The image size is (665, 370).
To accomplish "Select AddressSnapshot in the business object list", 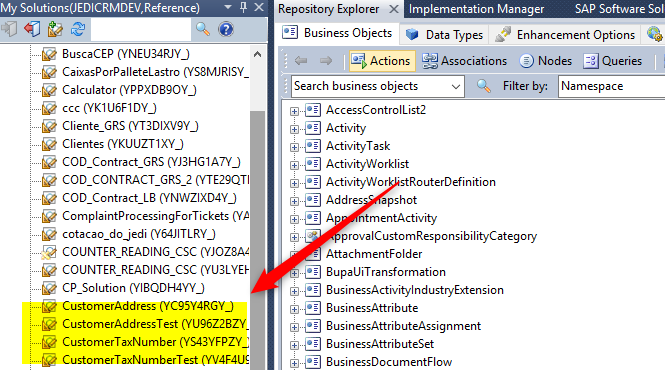I will (x=371, y=200).
